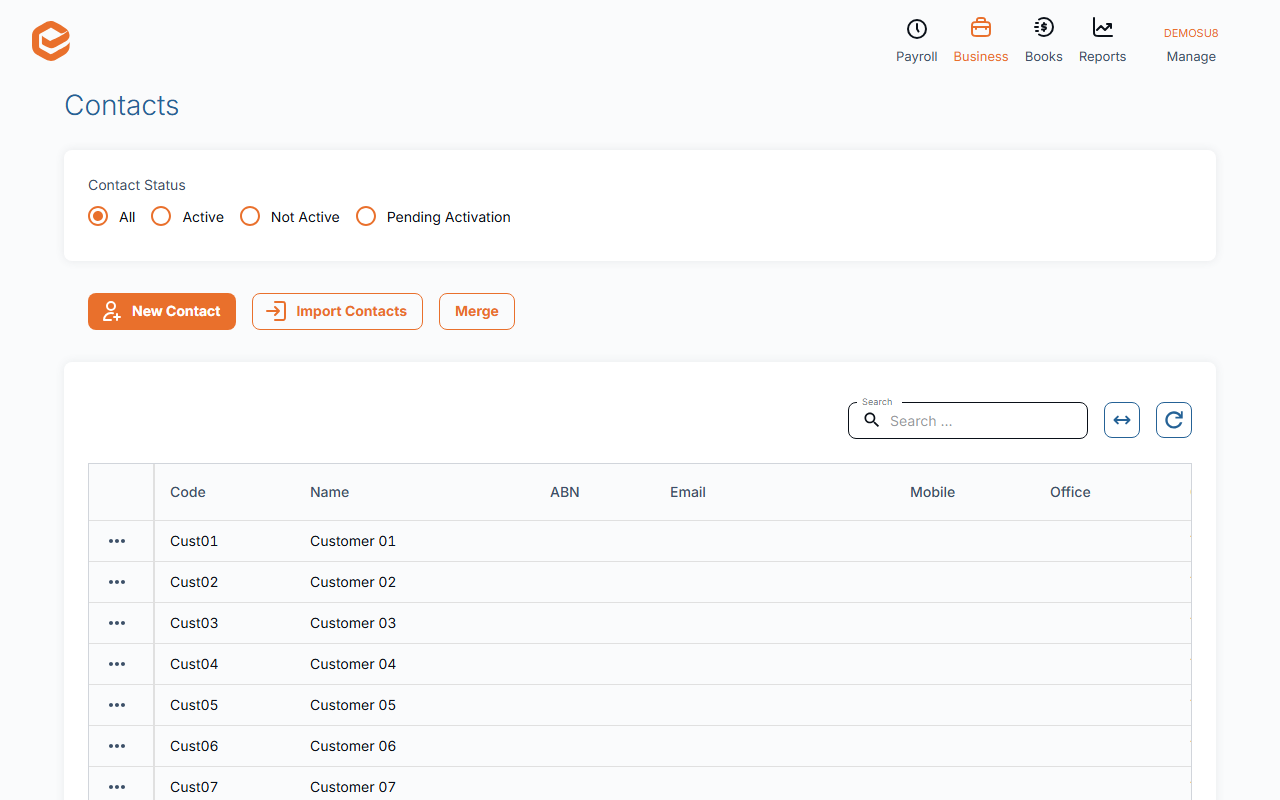Screen dimensions: 1280x800
Task: Sort by the Name column header
Action: (330, 492)
